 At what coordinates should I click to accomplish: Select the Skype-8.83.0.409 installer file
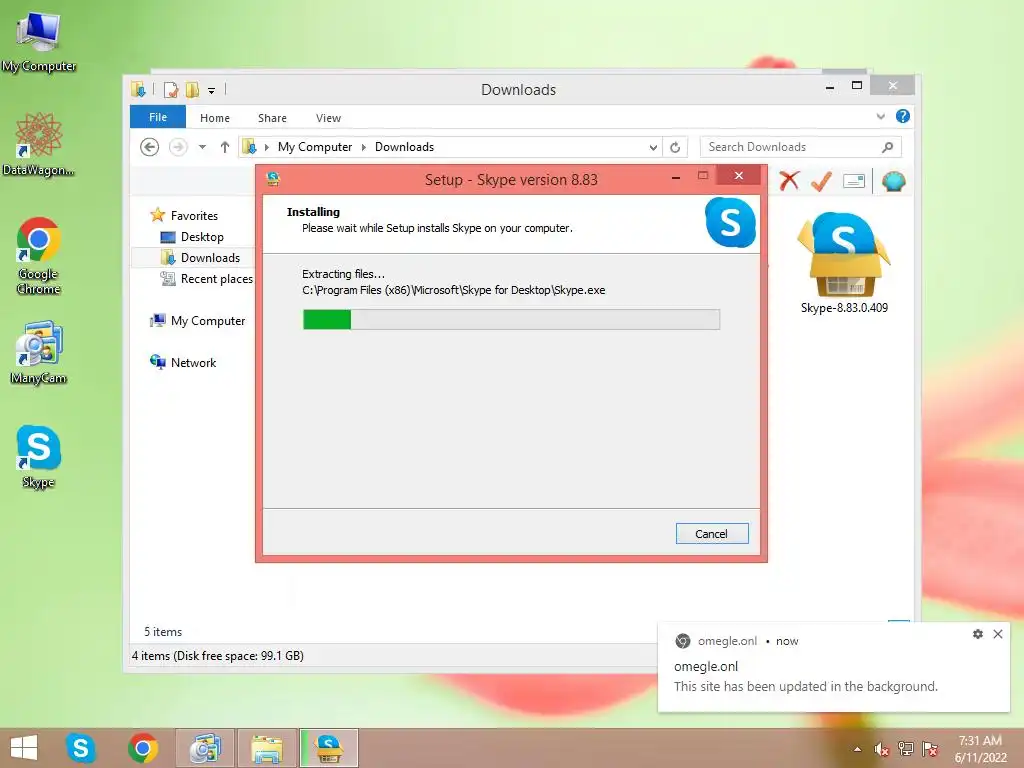click(844, 263)
